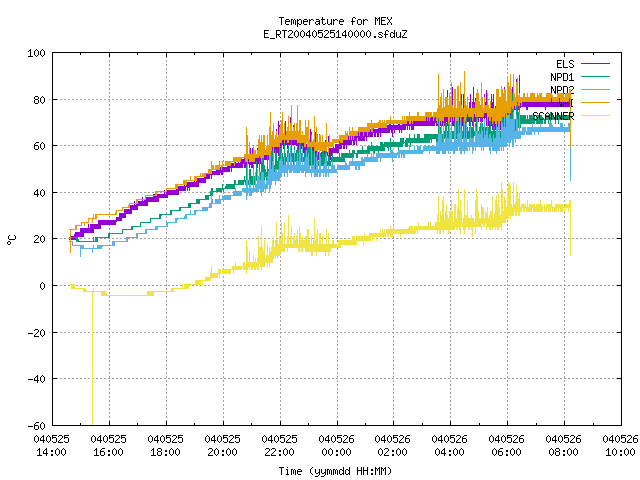This screenshot has width=640, height=480.
Task: Click the y-axis value -20
Action: (x=36, y=333)
